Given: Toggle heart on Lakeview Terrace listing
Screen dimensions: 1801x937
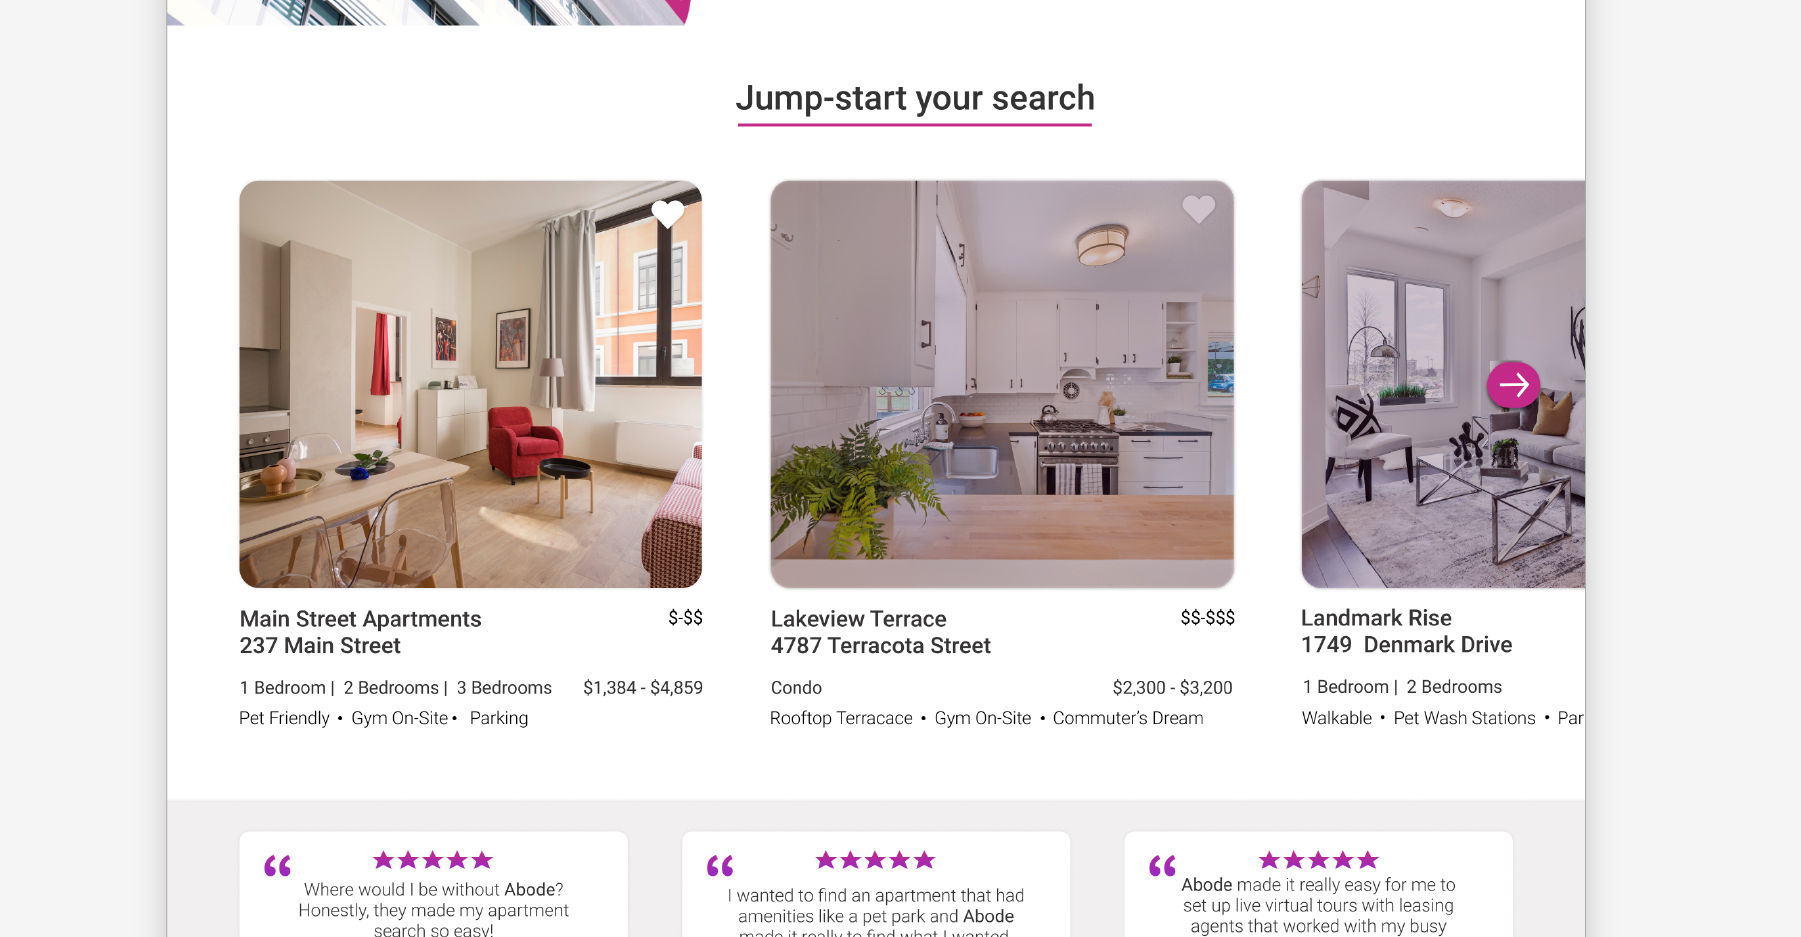Looking at the screenshot, I should click(x=1198, y=208).
